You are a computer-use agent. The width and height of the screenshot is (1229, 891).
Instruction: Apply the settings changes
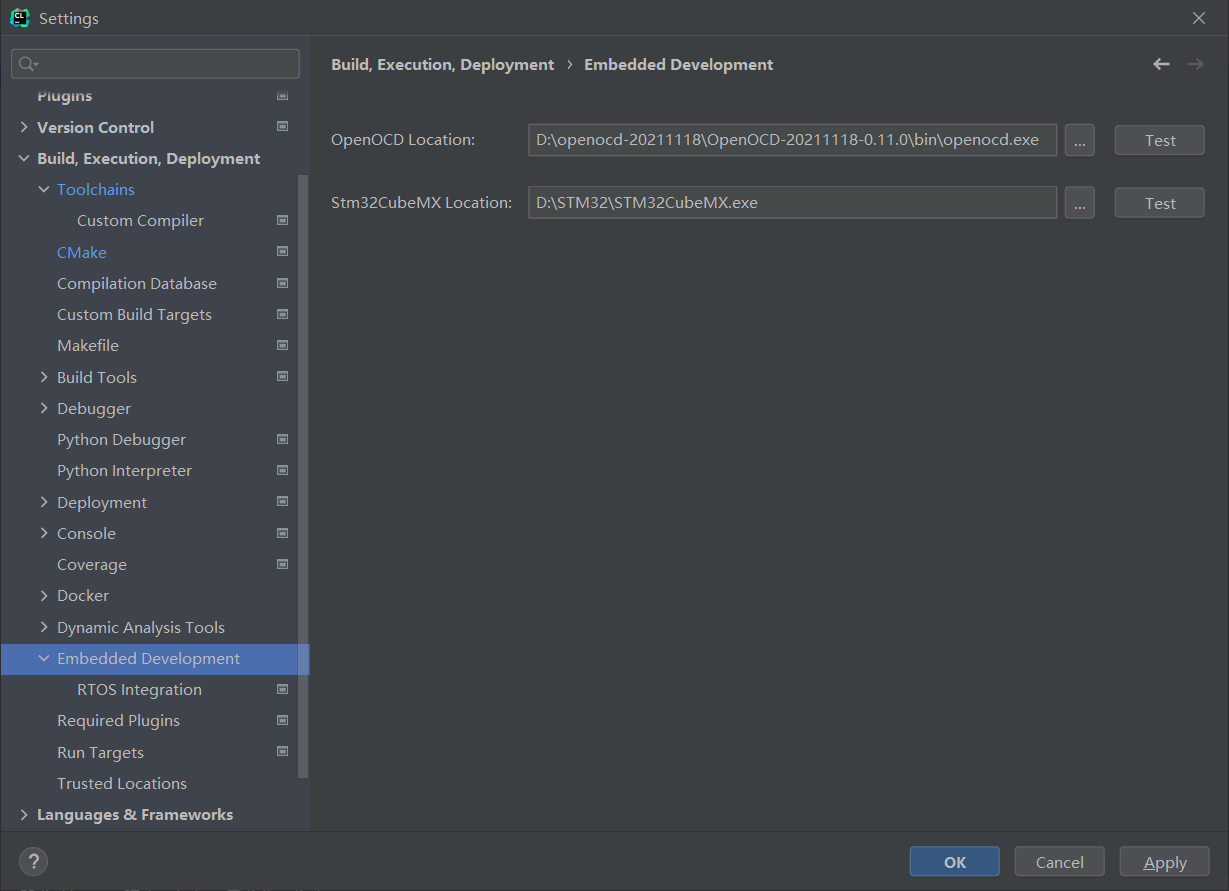(1165, 862)
